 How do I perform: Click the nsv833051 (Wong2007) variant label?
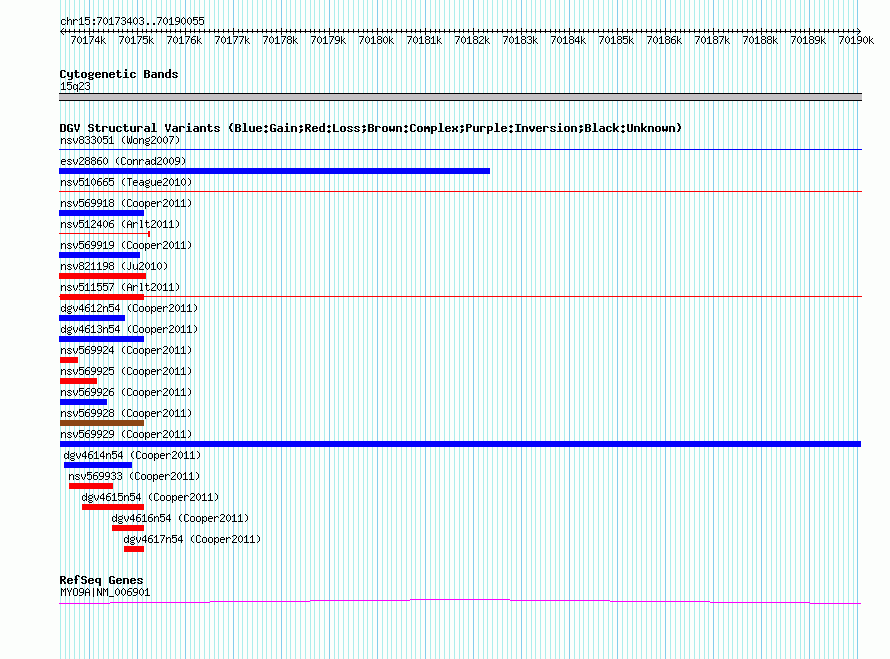point(120,140)
